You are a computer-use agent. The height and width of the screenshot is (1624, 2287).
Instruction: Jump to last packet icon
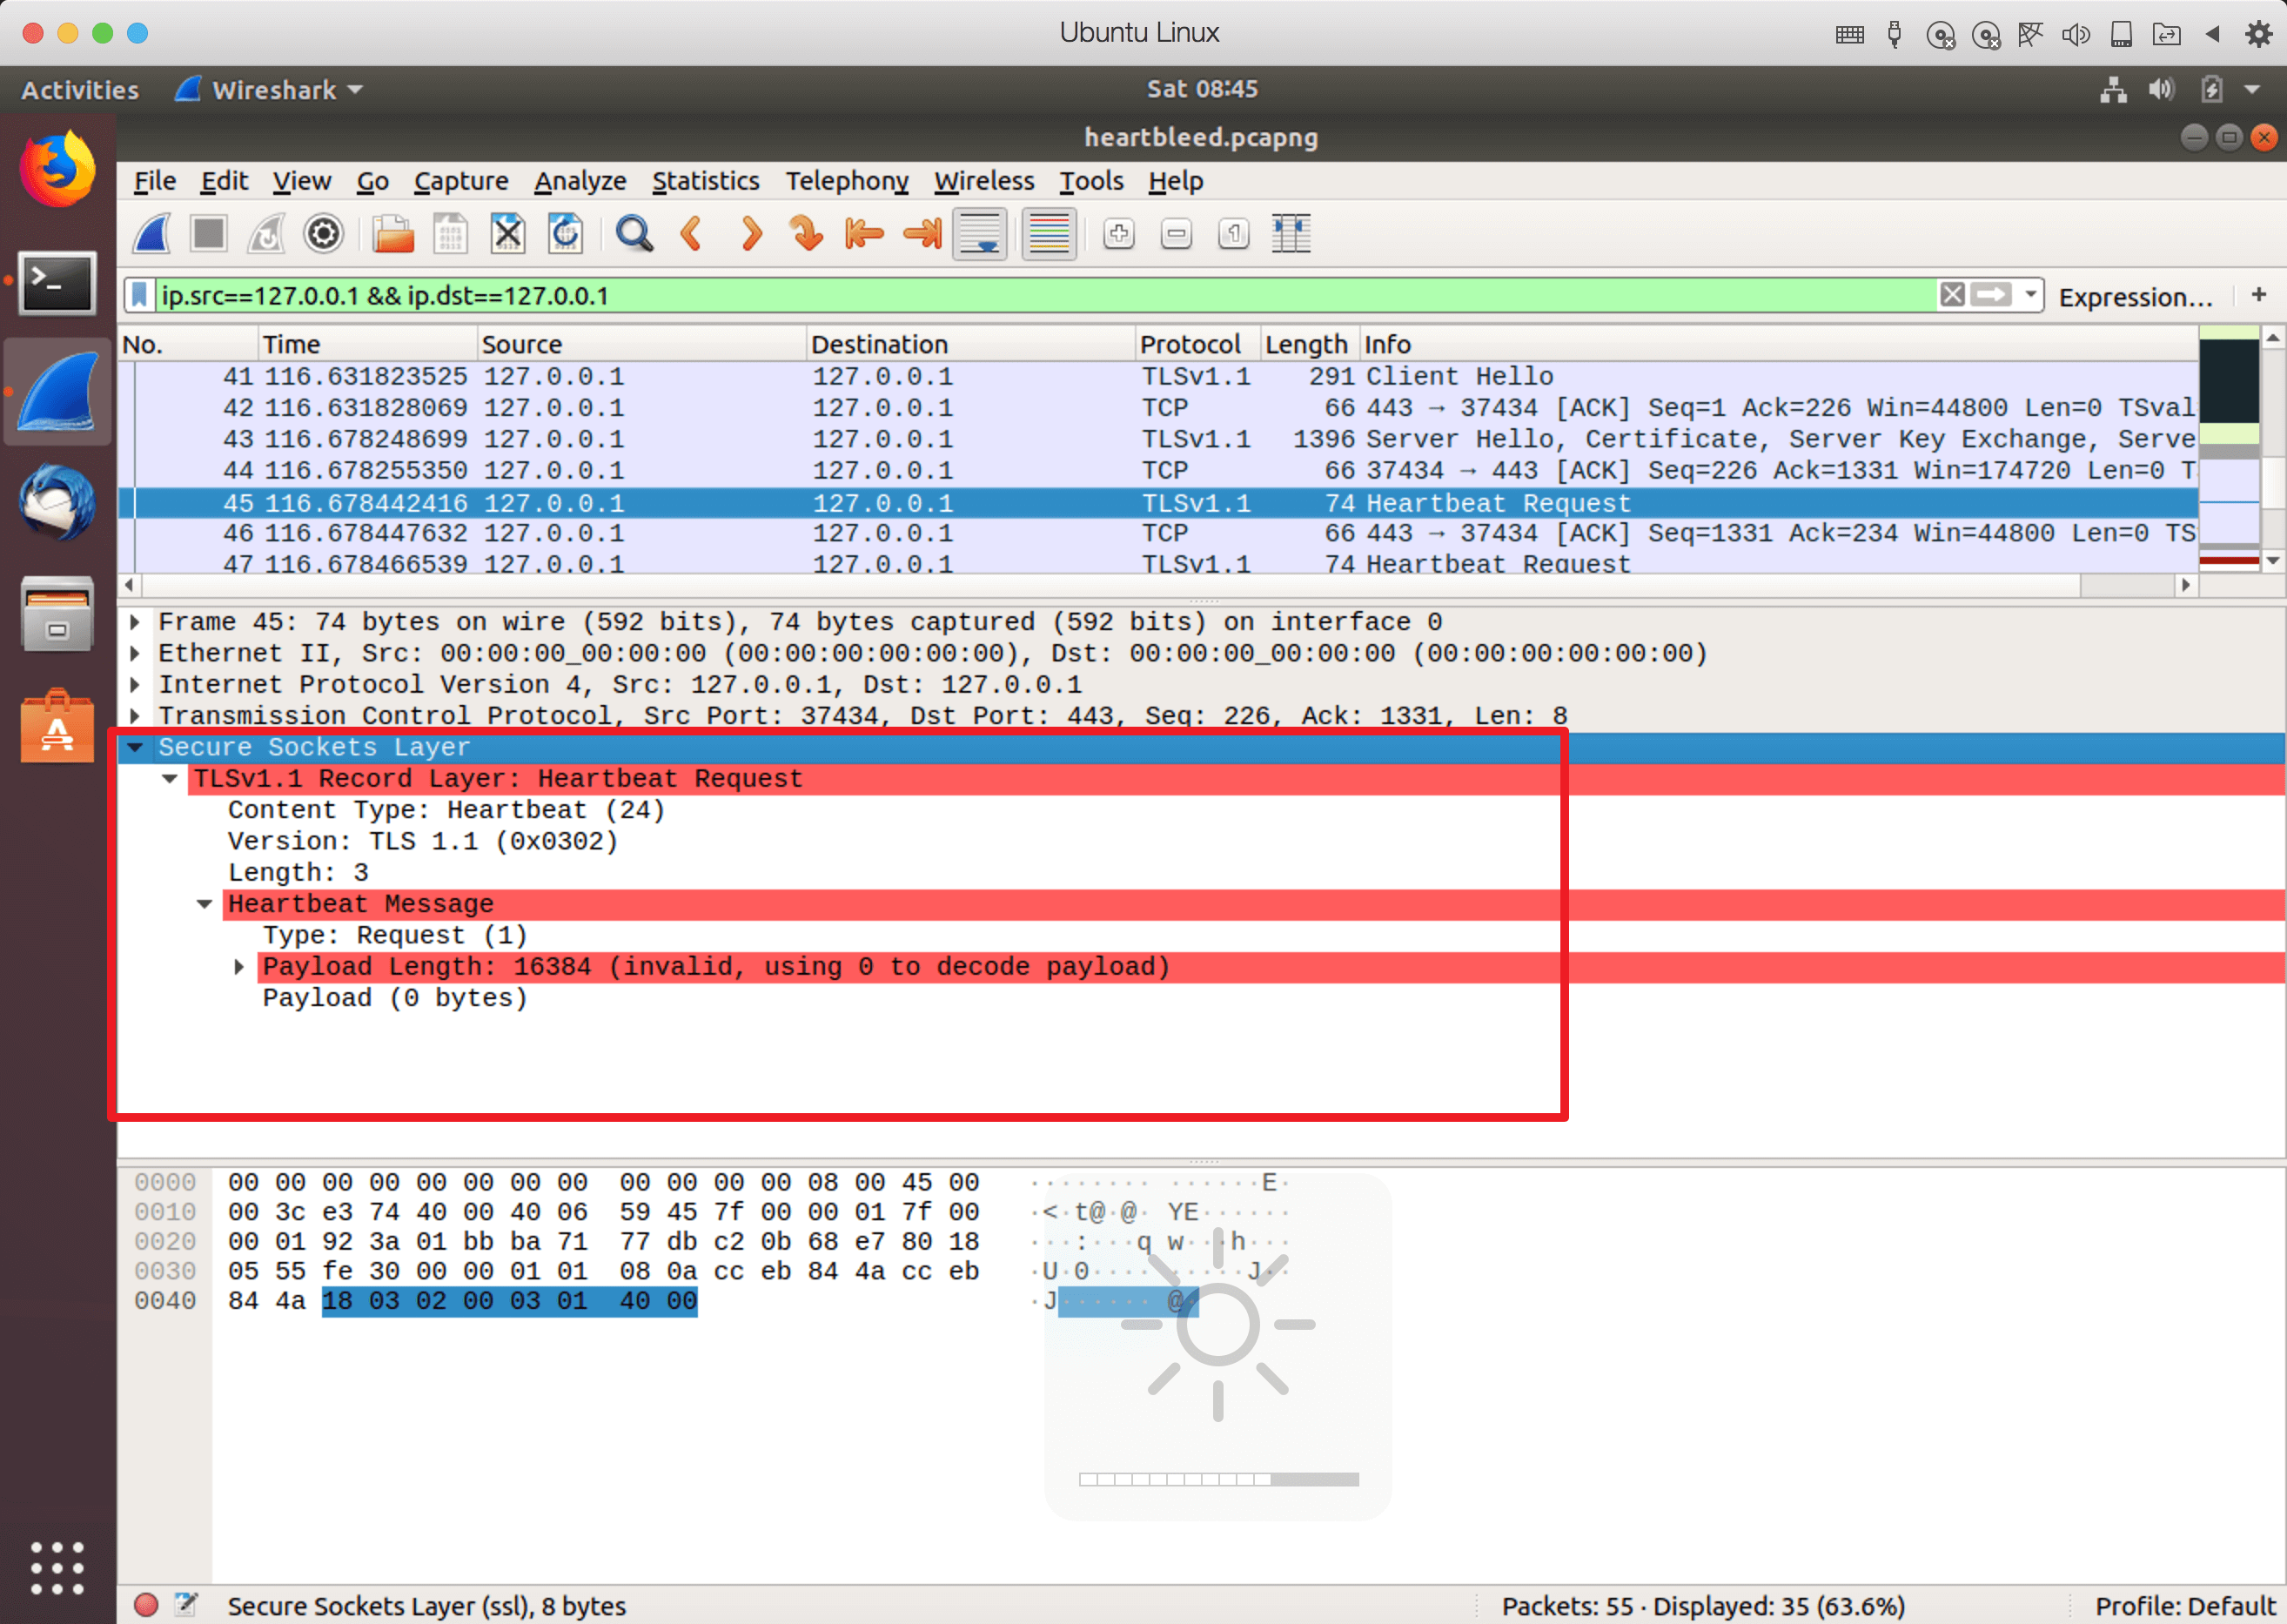click(x=922, y=235)
